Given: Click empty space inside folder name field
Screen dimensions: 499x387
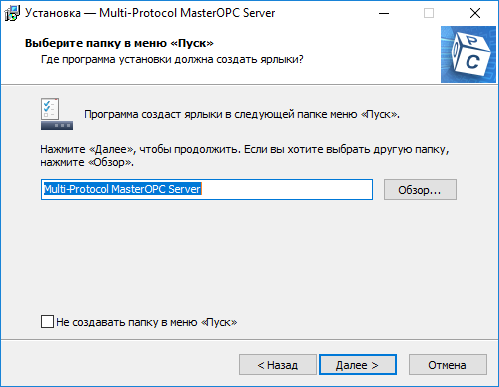Looking at the screenshot, I should pos(287,189).
